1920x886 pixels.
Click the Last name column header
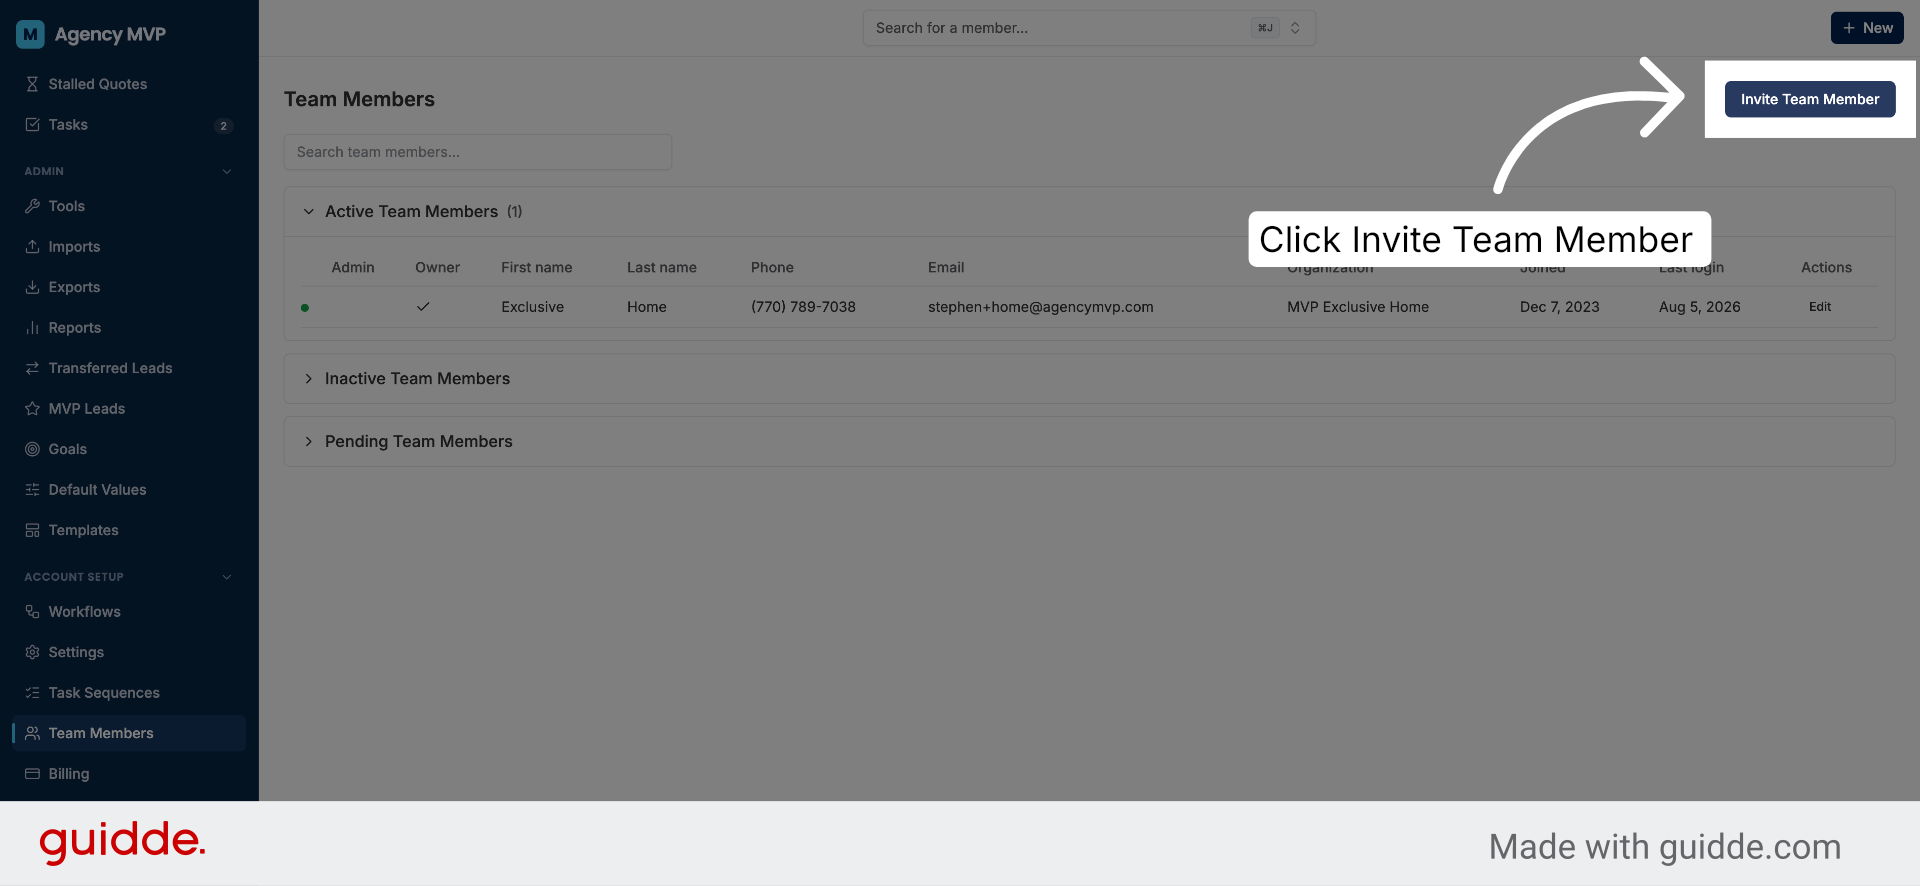[x=662, y=267]
